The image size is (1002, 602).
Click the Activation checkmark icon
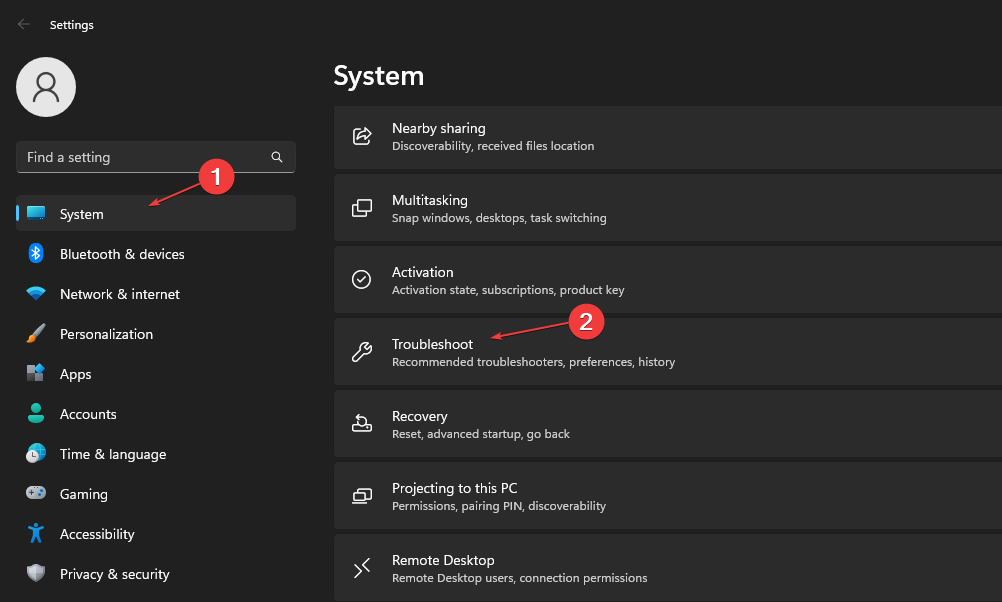[361, 280]
